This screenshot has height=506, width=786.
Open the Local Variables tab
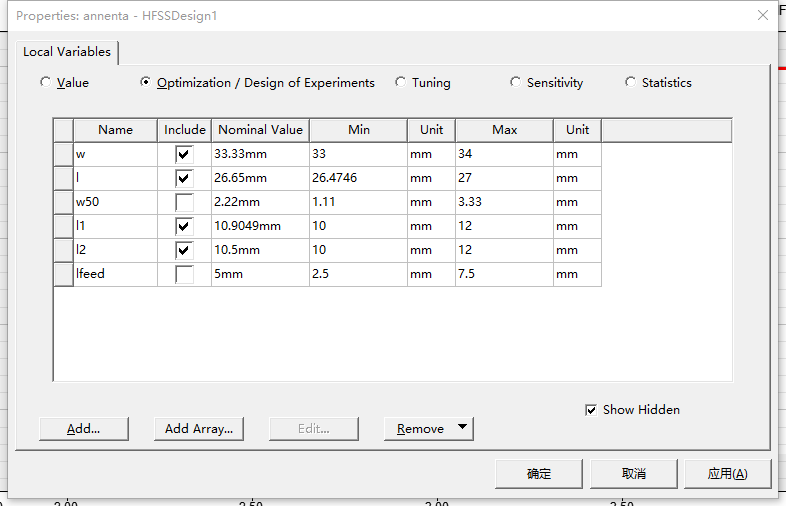pos(67,52)
